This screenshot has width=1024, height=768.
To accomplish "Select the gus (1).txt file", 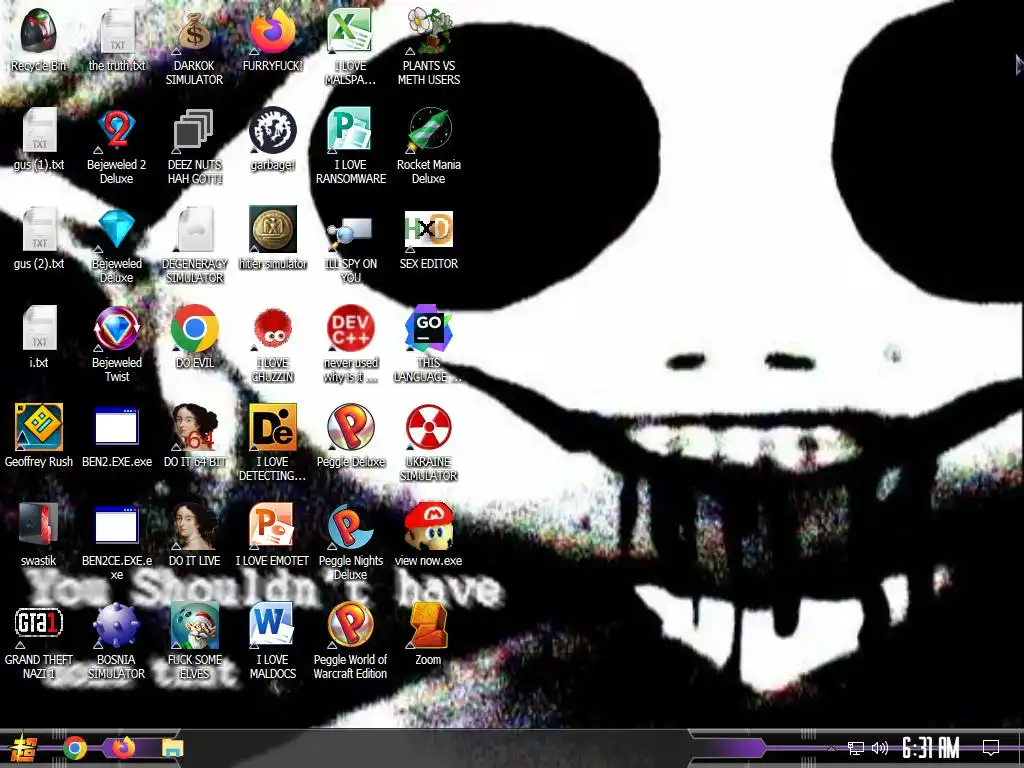I will point(39,131).
